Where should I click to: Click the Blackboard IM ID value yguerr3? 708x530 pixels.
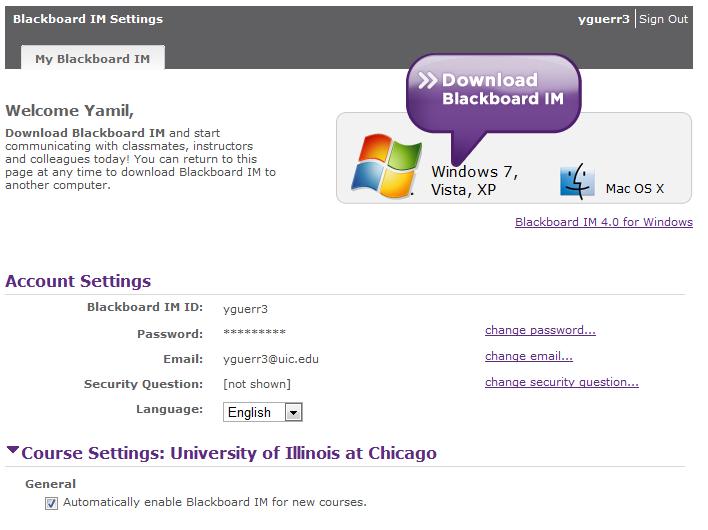(245, 309)
